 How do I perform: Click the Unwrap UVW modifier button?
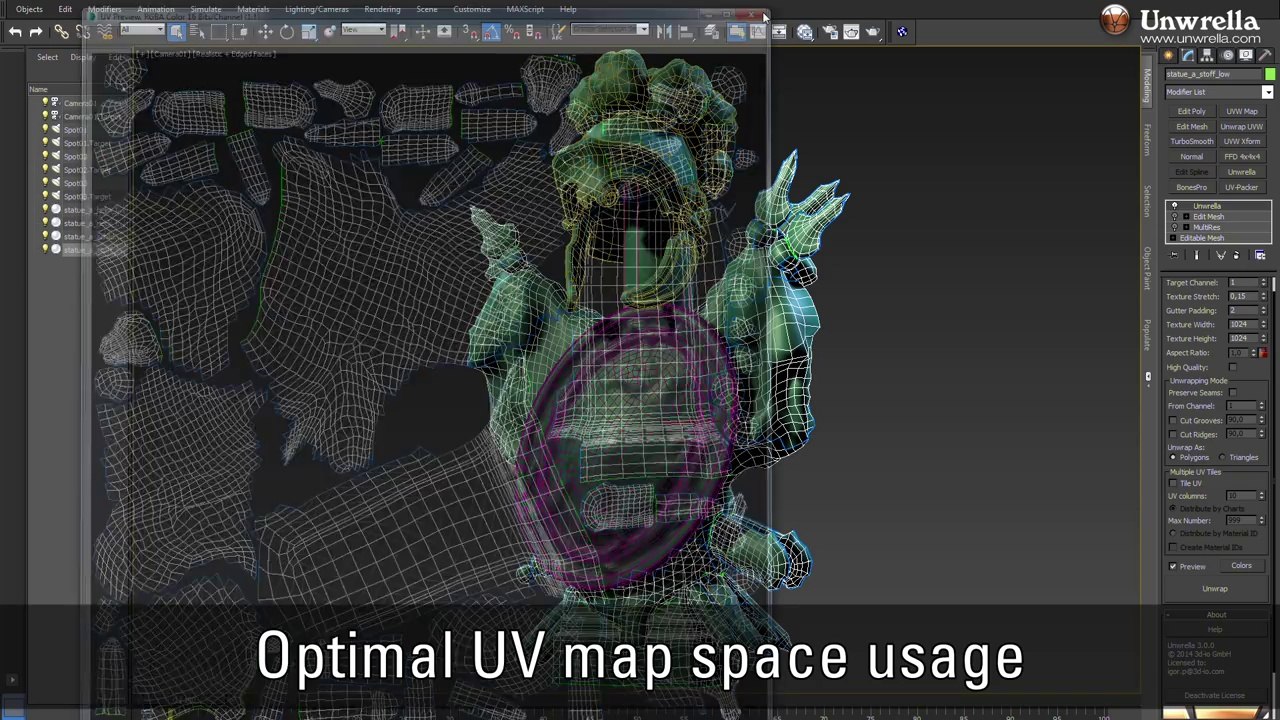click(x=1242, y=127)
